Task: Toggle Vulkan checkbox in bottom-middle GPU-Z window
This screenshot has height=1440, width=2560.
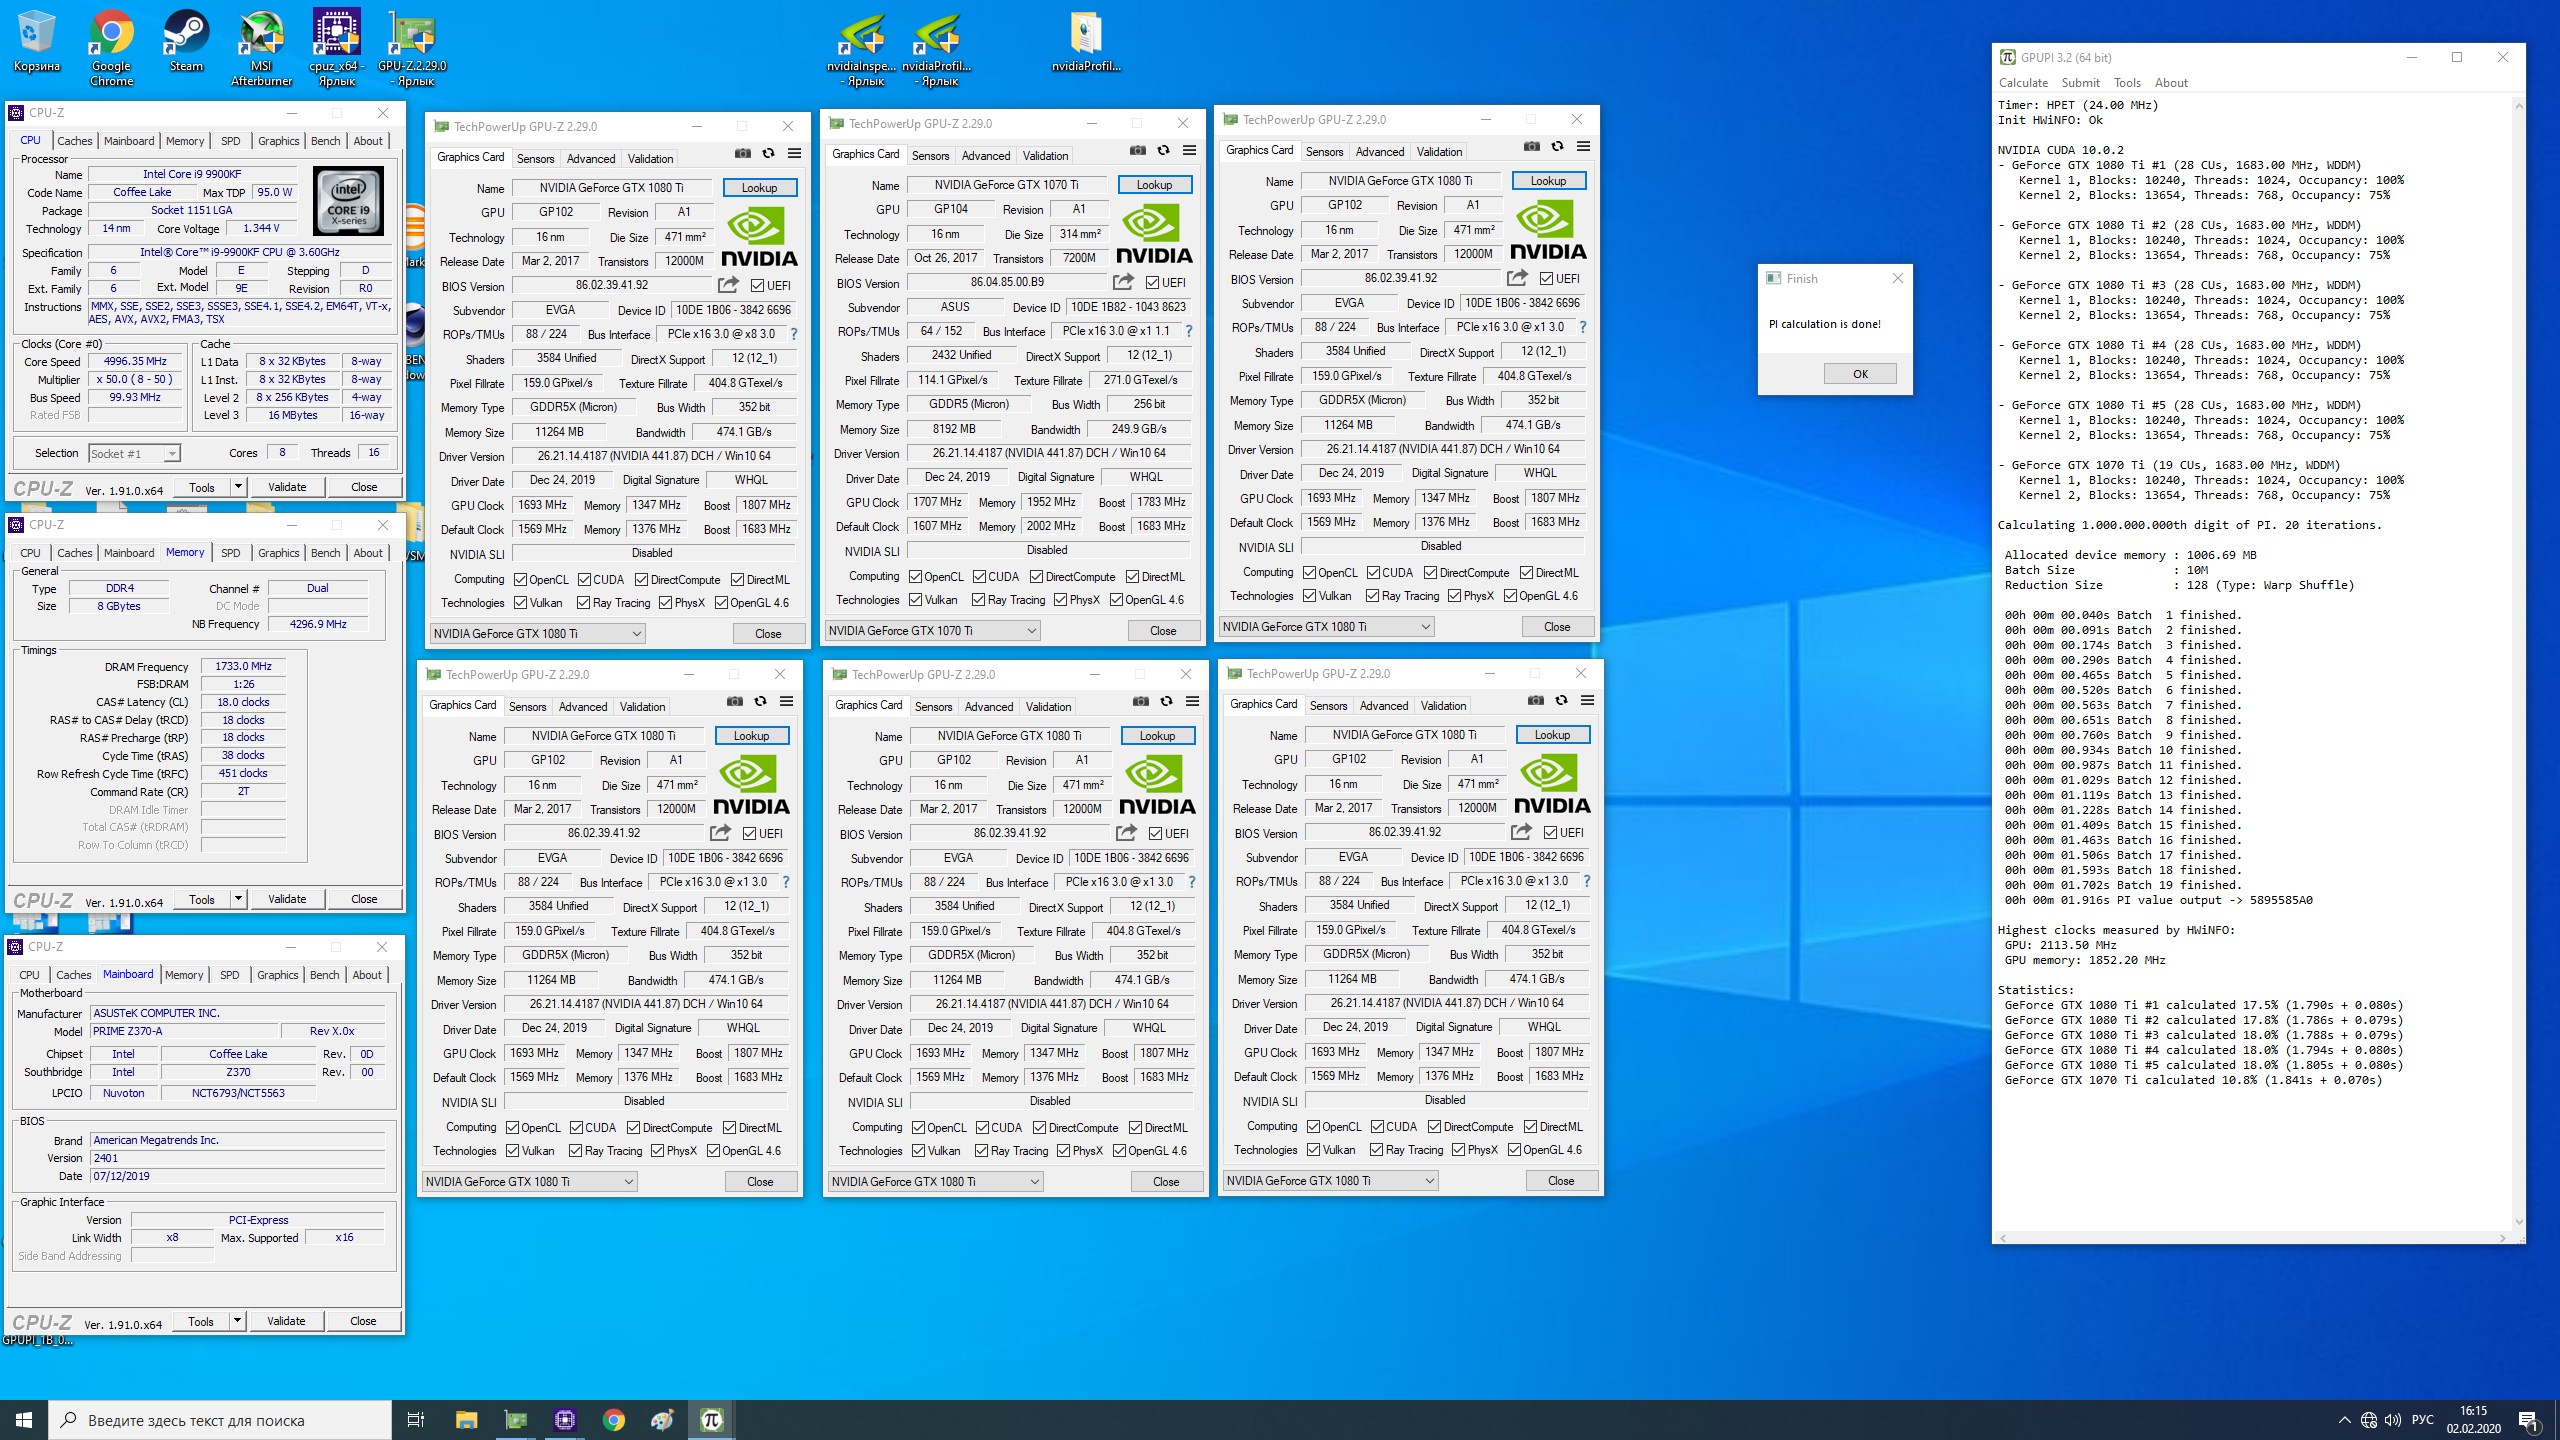Action: 918,1151
